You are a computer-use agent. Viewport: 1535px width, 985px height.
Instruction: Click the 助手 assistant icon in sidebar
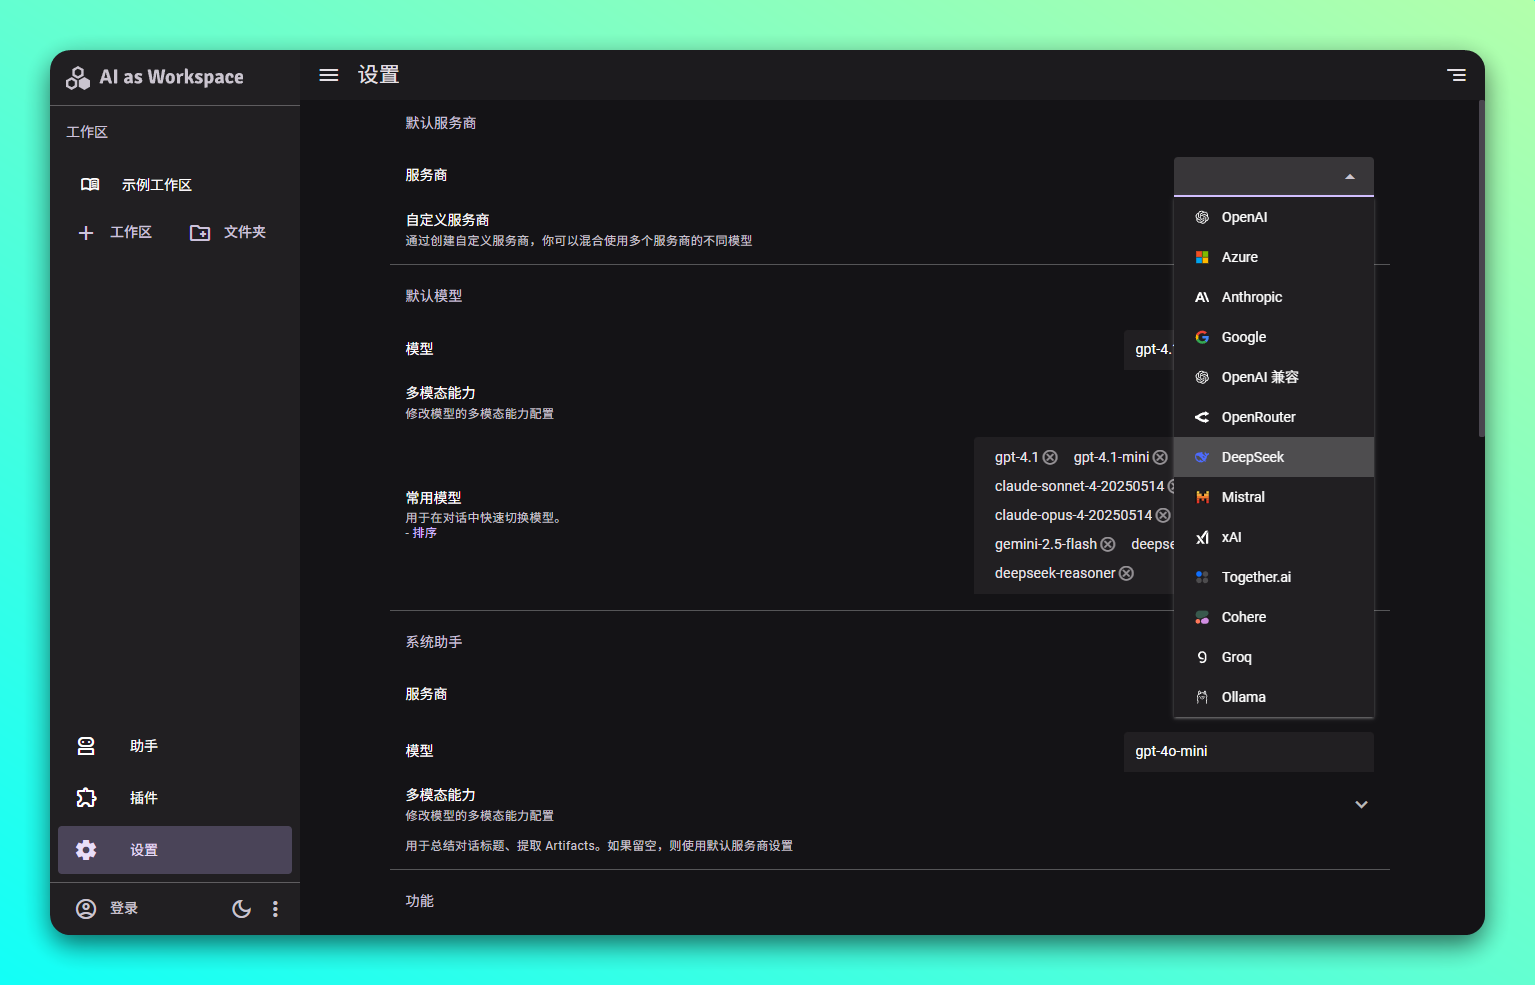(x=86, y=746)
